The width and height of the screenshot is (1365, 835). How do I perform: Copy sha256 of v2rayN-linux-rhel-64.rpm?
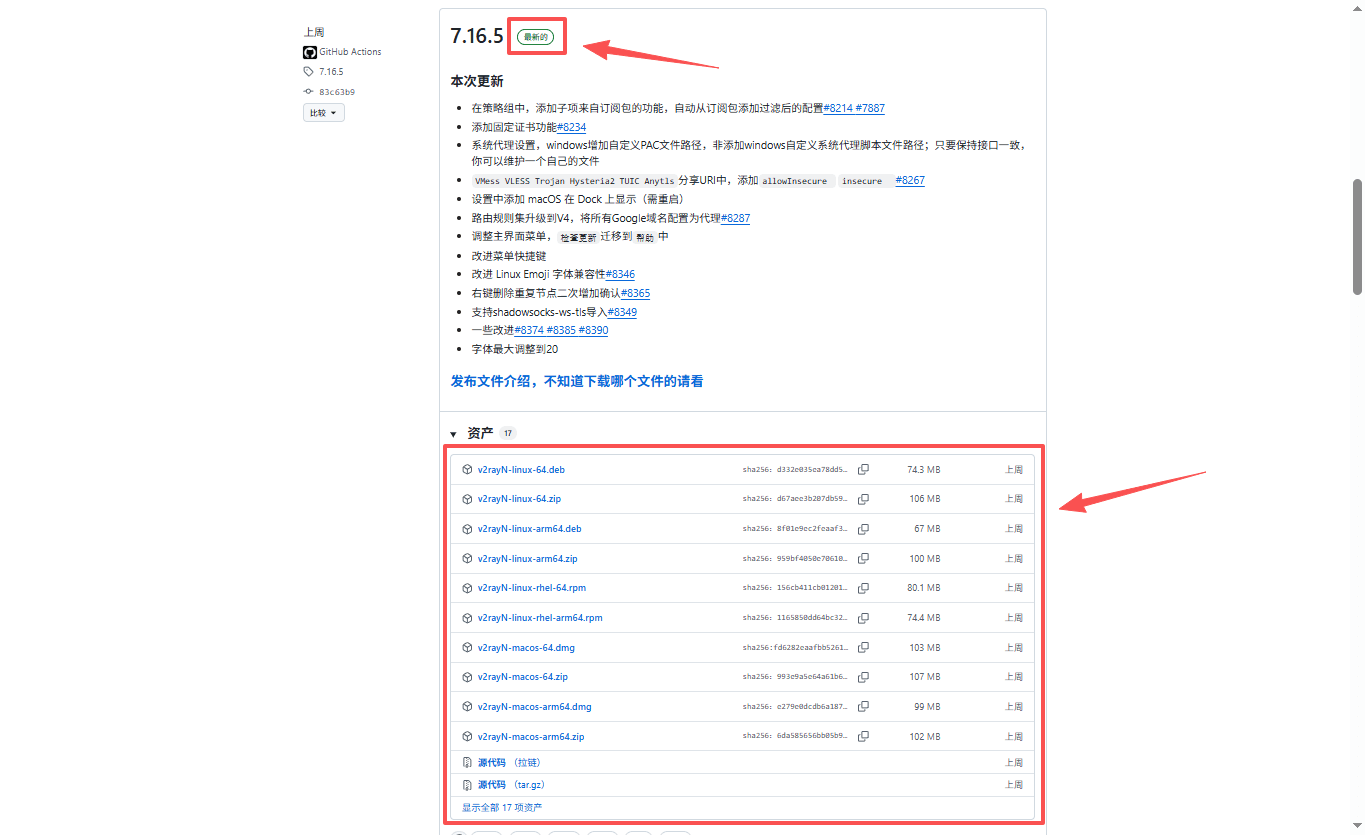[x=863, y=588]
